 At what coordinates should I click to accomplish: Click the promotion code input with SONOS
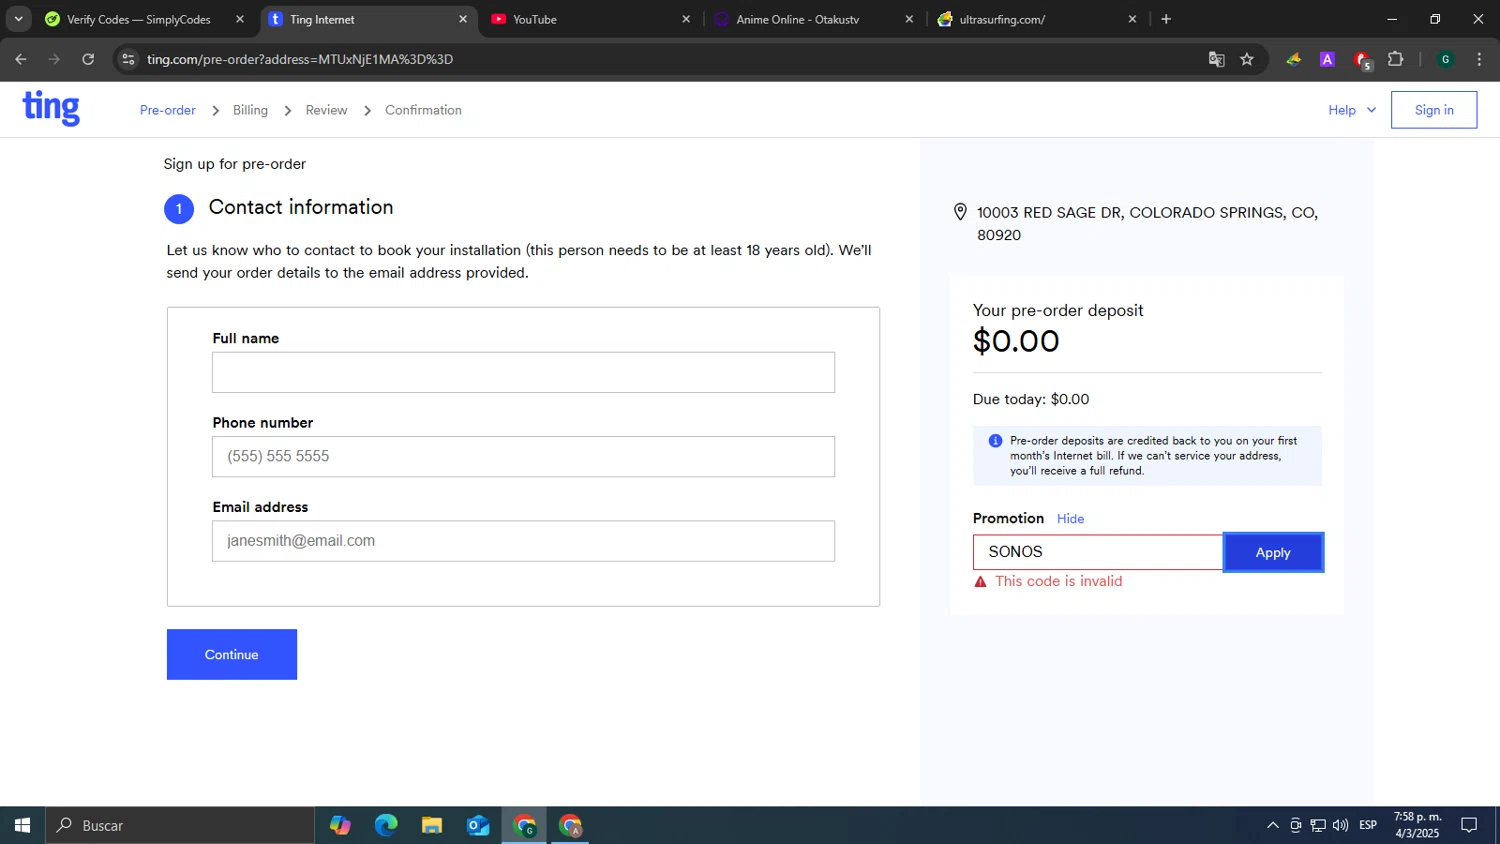point(1097,552)
